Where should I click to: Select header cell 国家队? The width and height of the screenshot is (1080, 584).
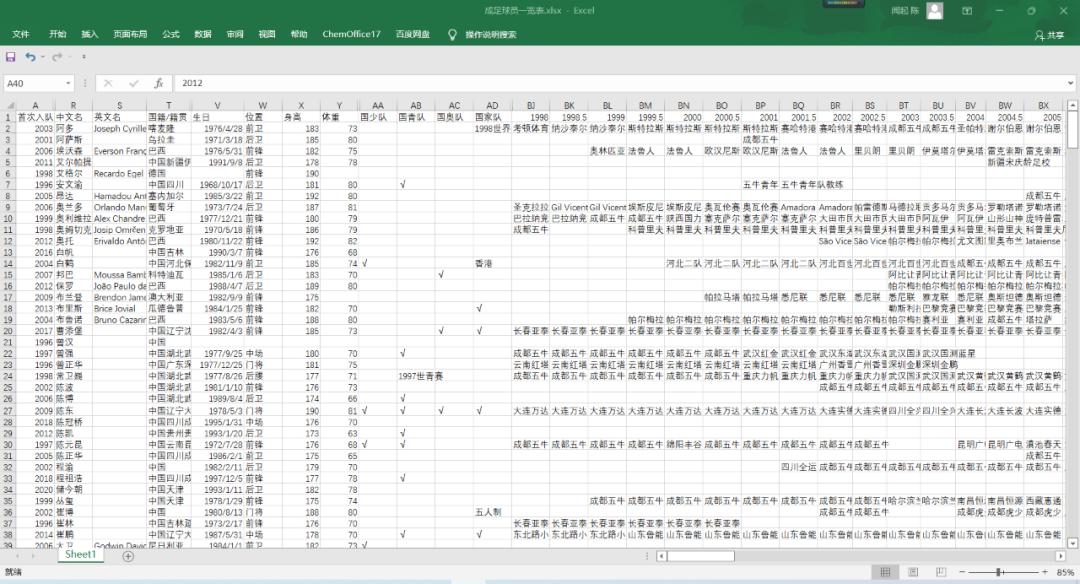click(492, 117)
